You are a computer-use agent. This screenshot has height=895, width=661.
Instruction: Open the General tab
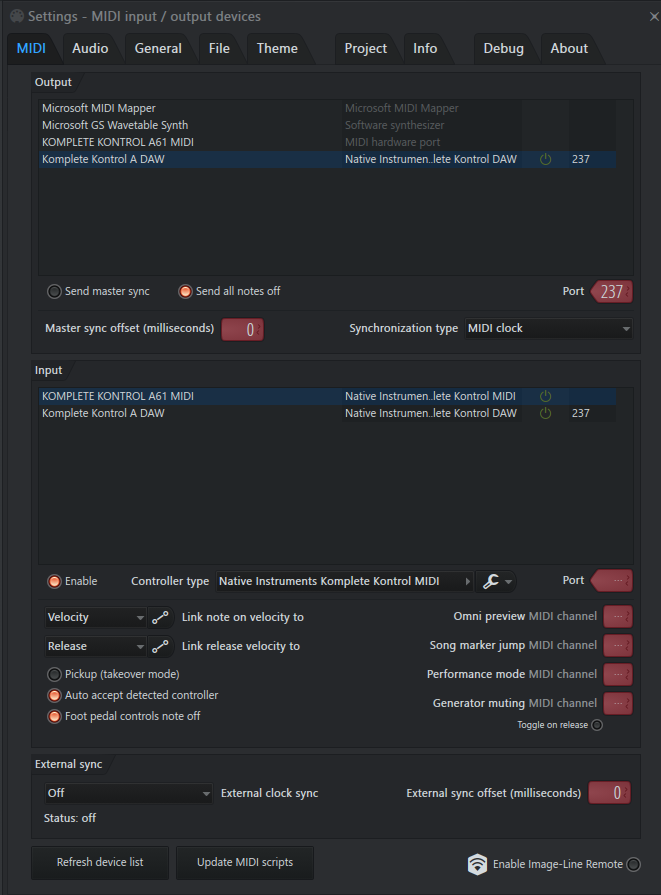[158, 49]
